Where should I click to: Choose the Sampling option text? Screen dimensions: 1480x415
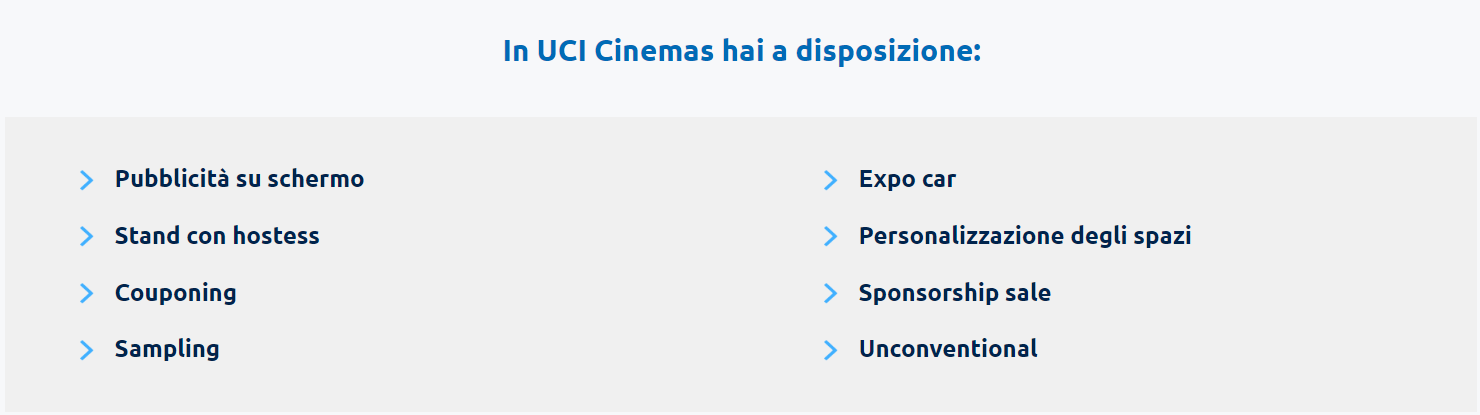(x=167, y=349)
